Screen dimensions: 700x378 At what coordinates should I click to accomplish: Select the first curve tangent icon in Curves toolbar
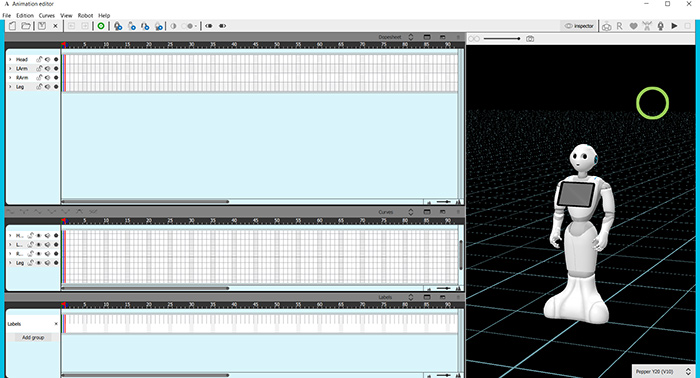[x=10, y=212]
